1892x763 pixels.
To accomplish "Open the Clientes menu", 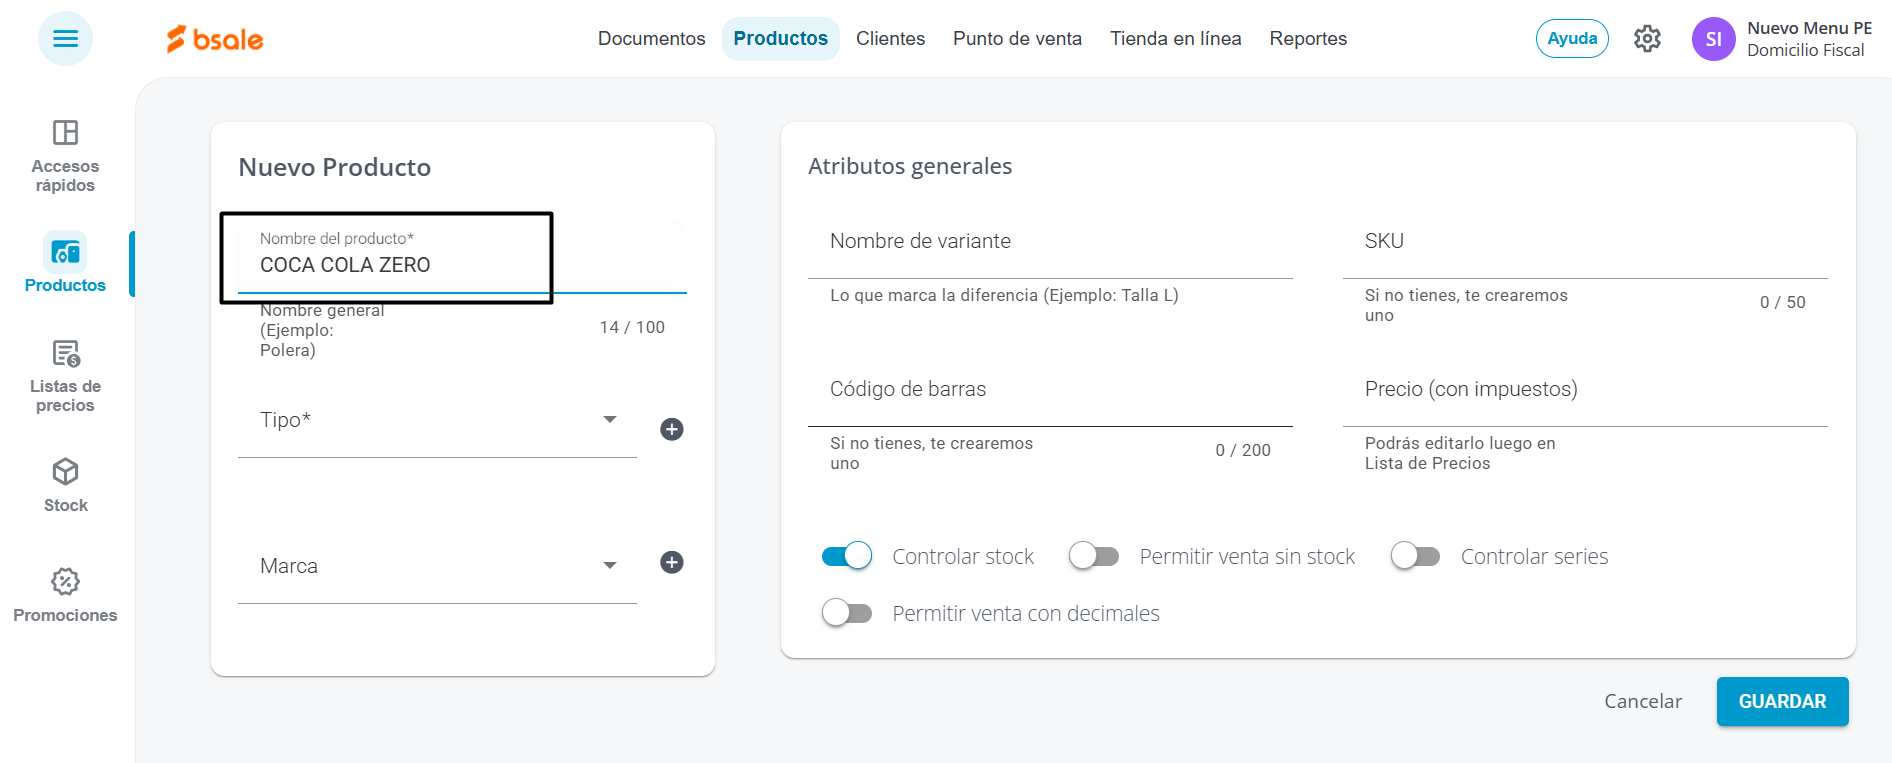I will pos(890,39).
